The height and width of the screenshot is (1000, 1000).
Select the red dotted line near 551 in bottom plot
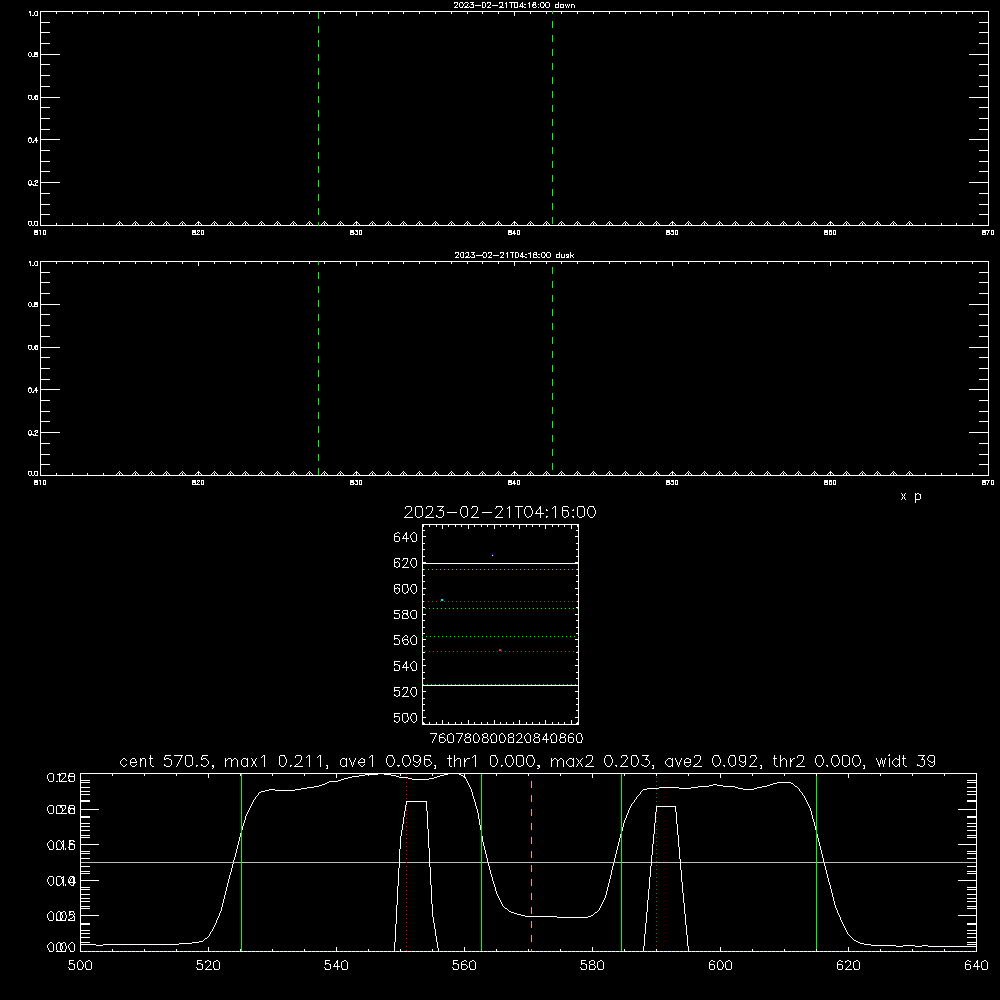[407, 862]
